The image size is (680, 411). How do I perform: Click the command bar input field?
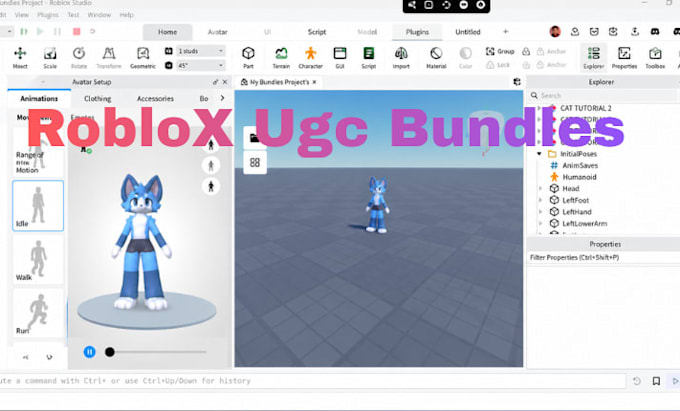coord(312,381)
